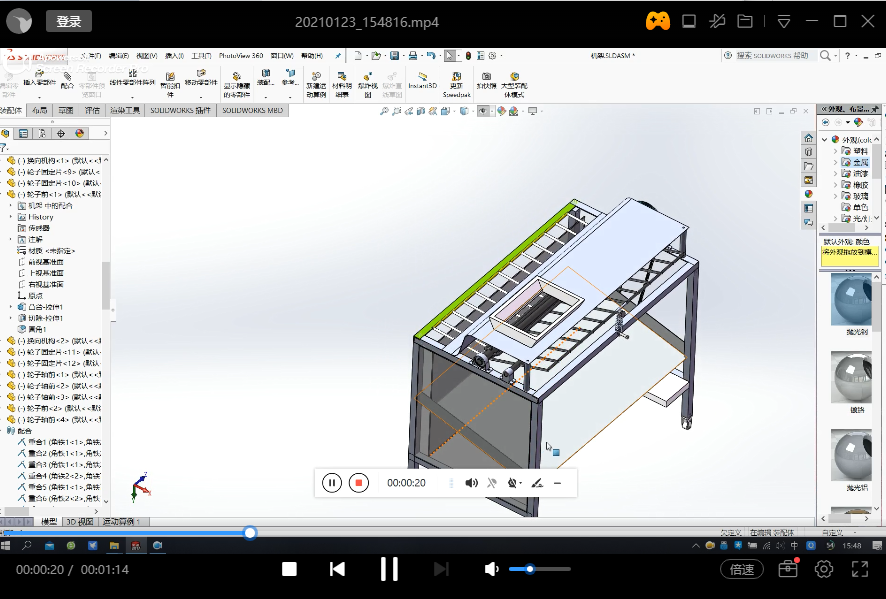Enter fullscreen mode in player
Viewport: 886px width, 599px height.
point(859,569)
